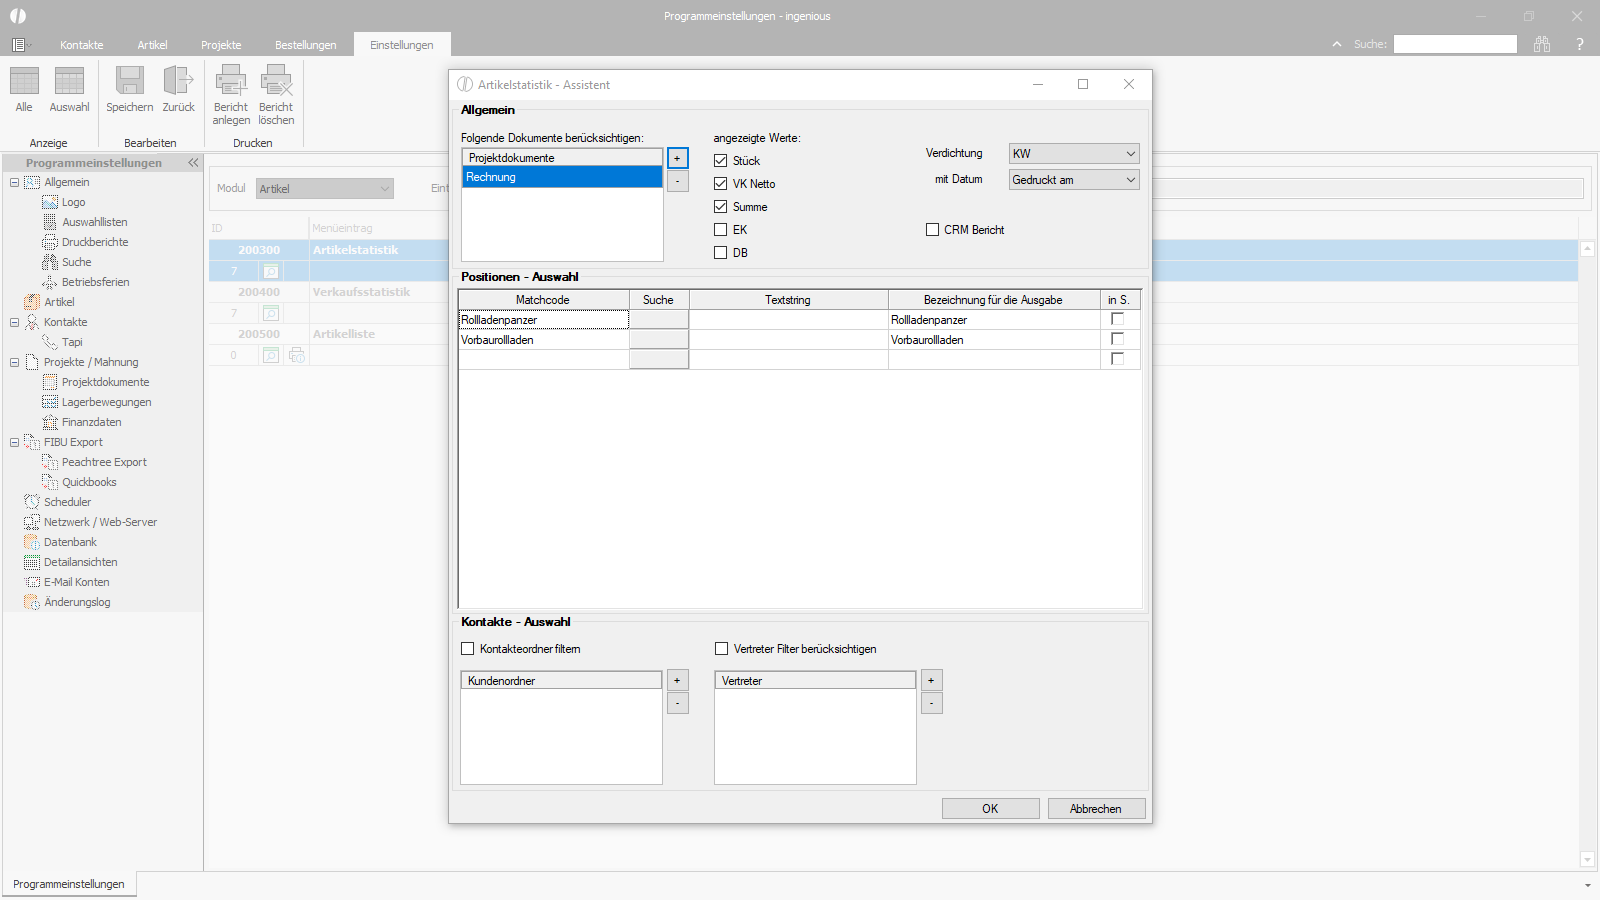Confirm the assistant with OK

990,808
